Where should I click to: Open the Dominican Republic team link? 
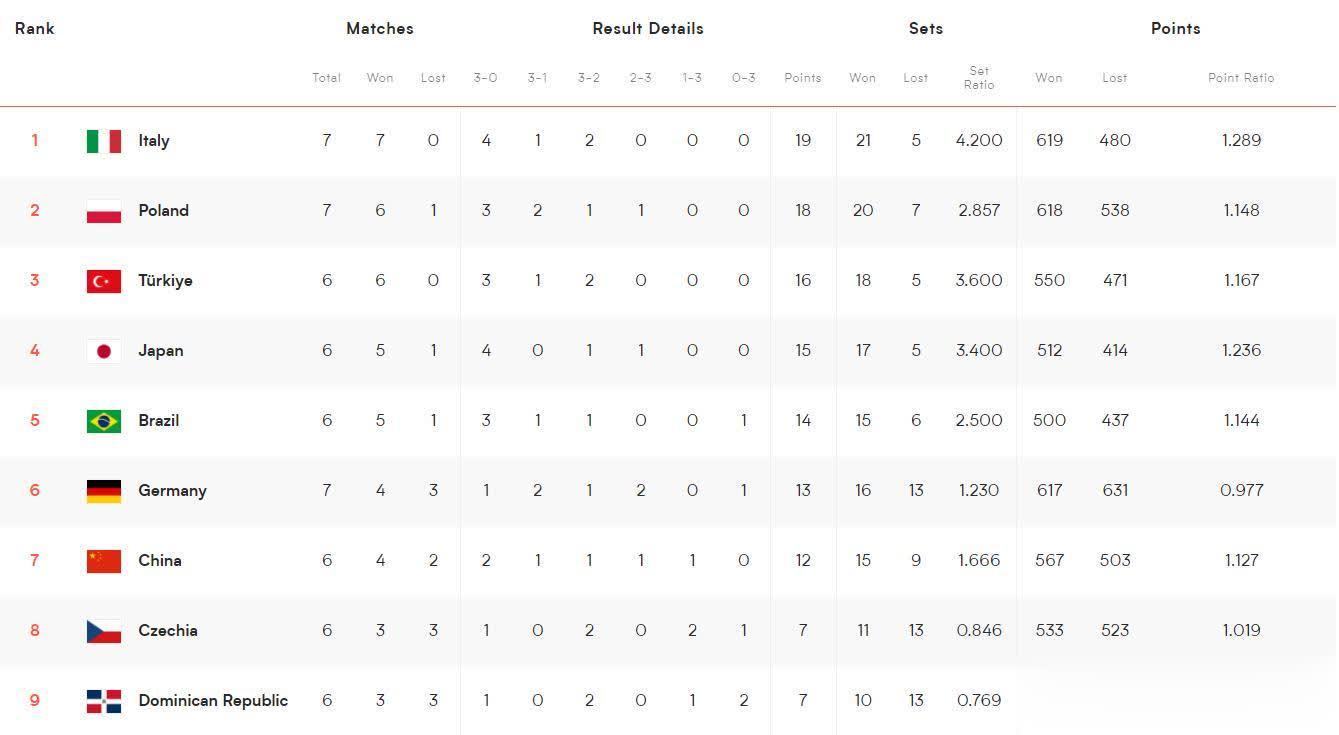click(x=213, y=701)
